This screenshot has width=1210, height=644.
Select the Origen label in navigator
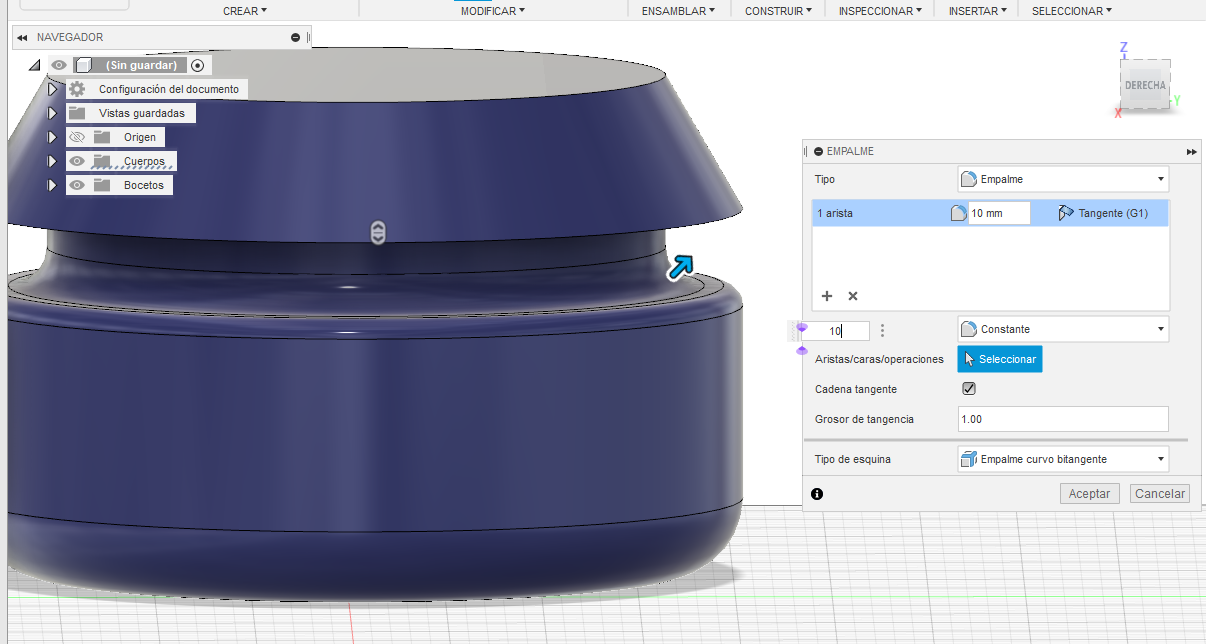click(x=140, y=137)
